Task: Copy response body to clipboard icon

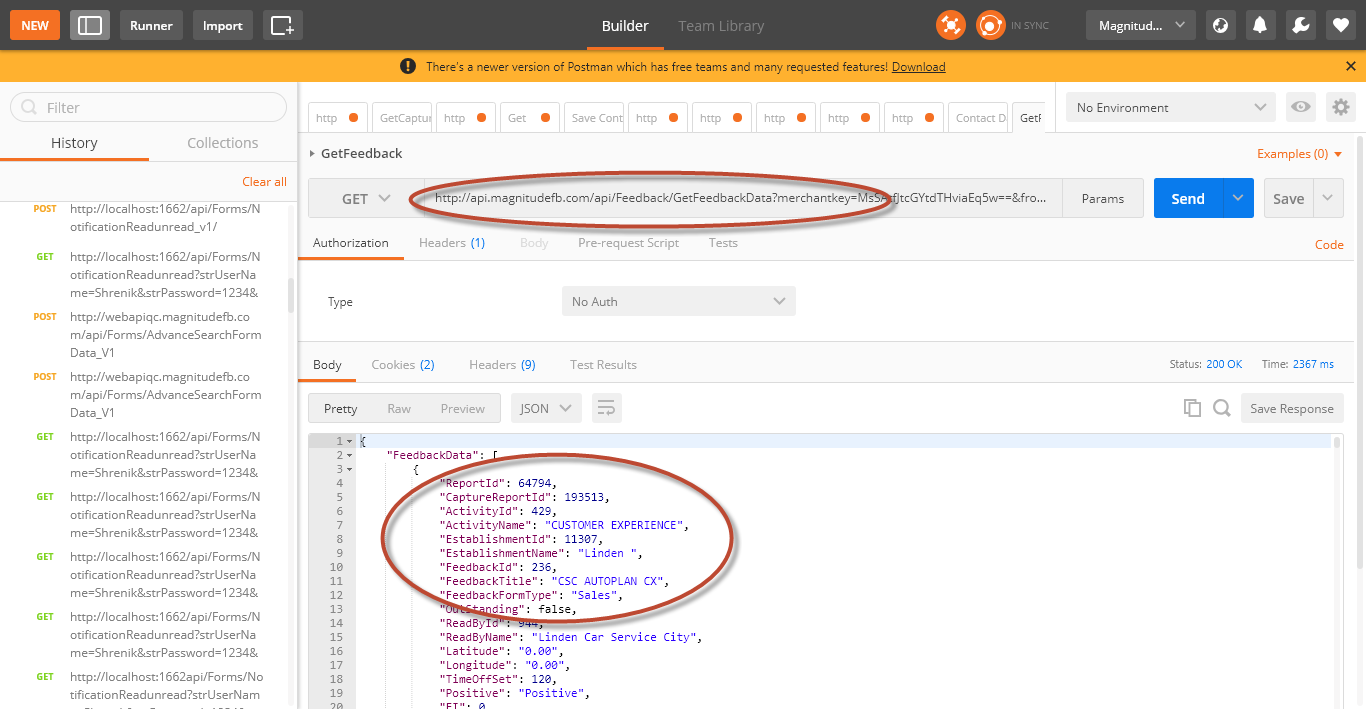Action: click(1192, 408)
